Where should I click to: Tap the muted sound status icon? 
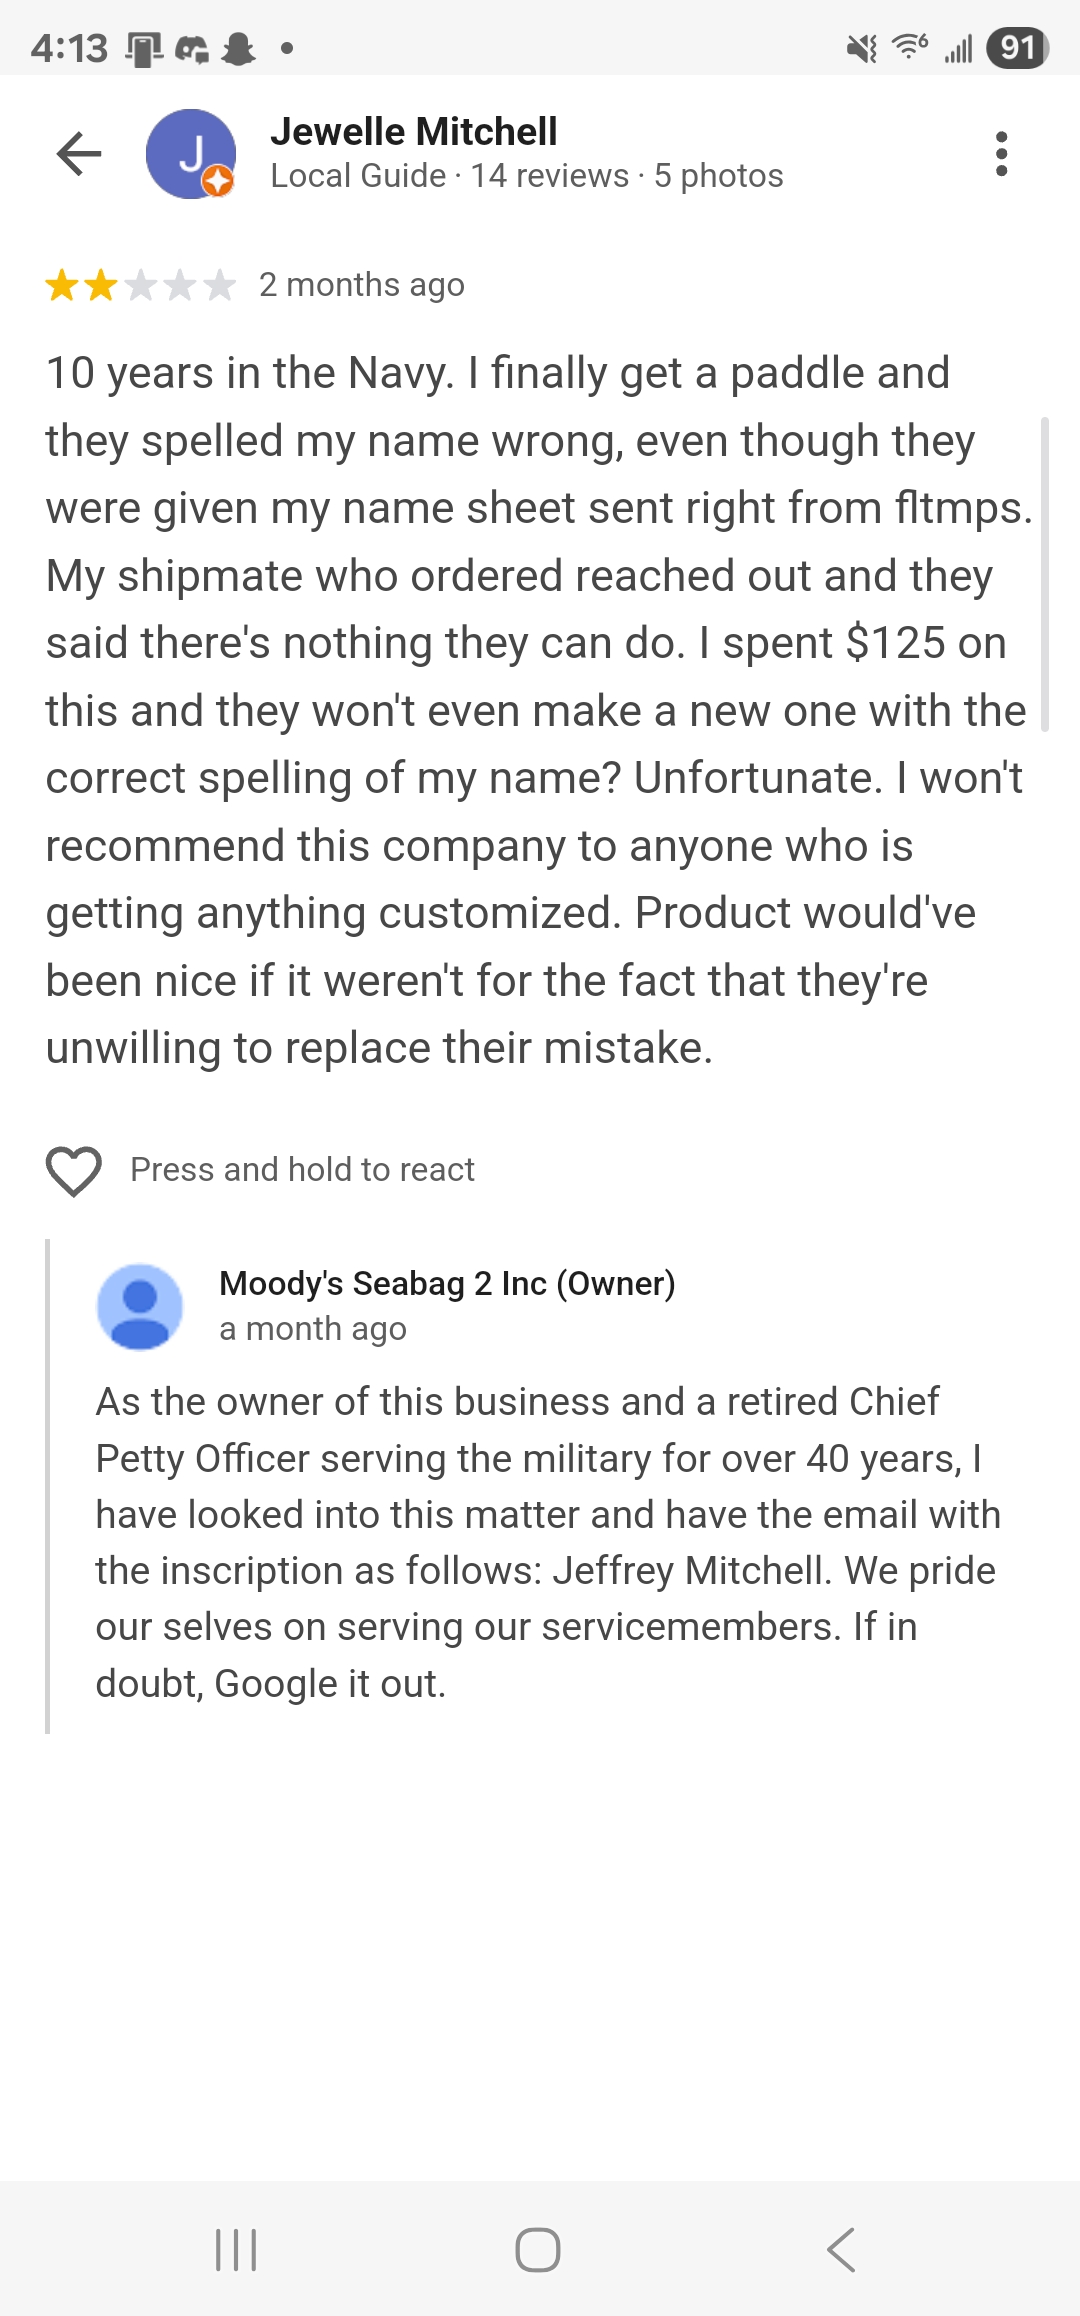(861, 48)
